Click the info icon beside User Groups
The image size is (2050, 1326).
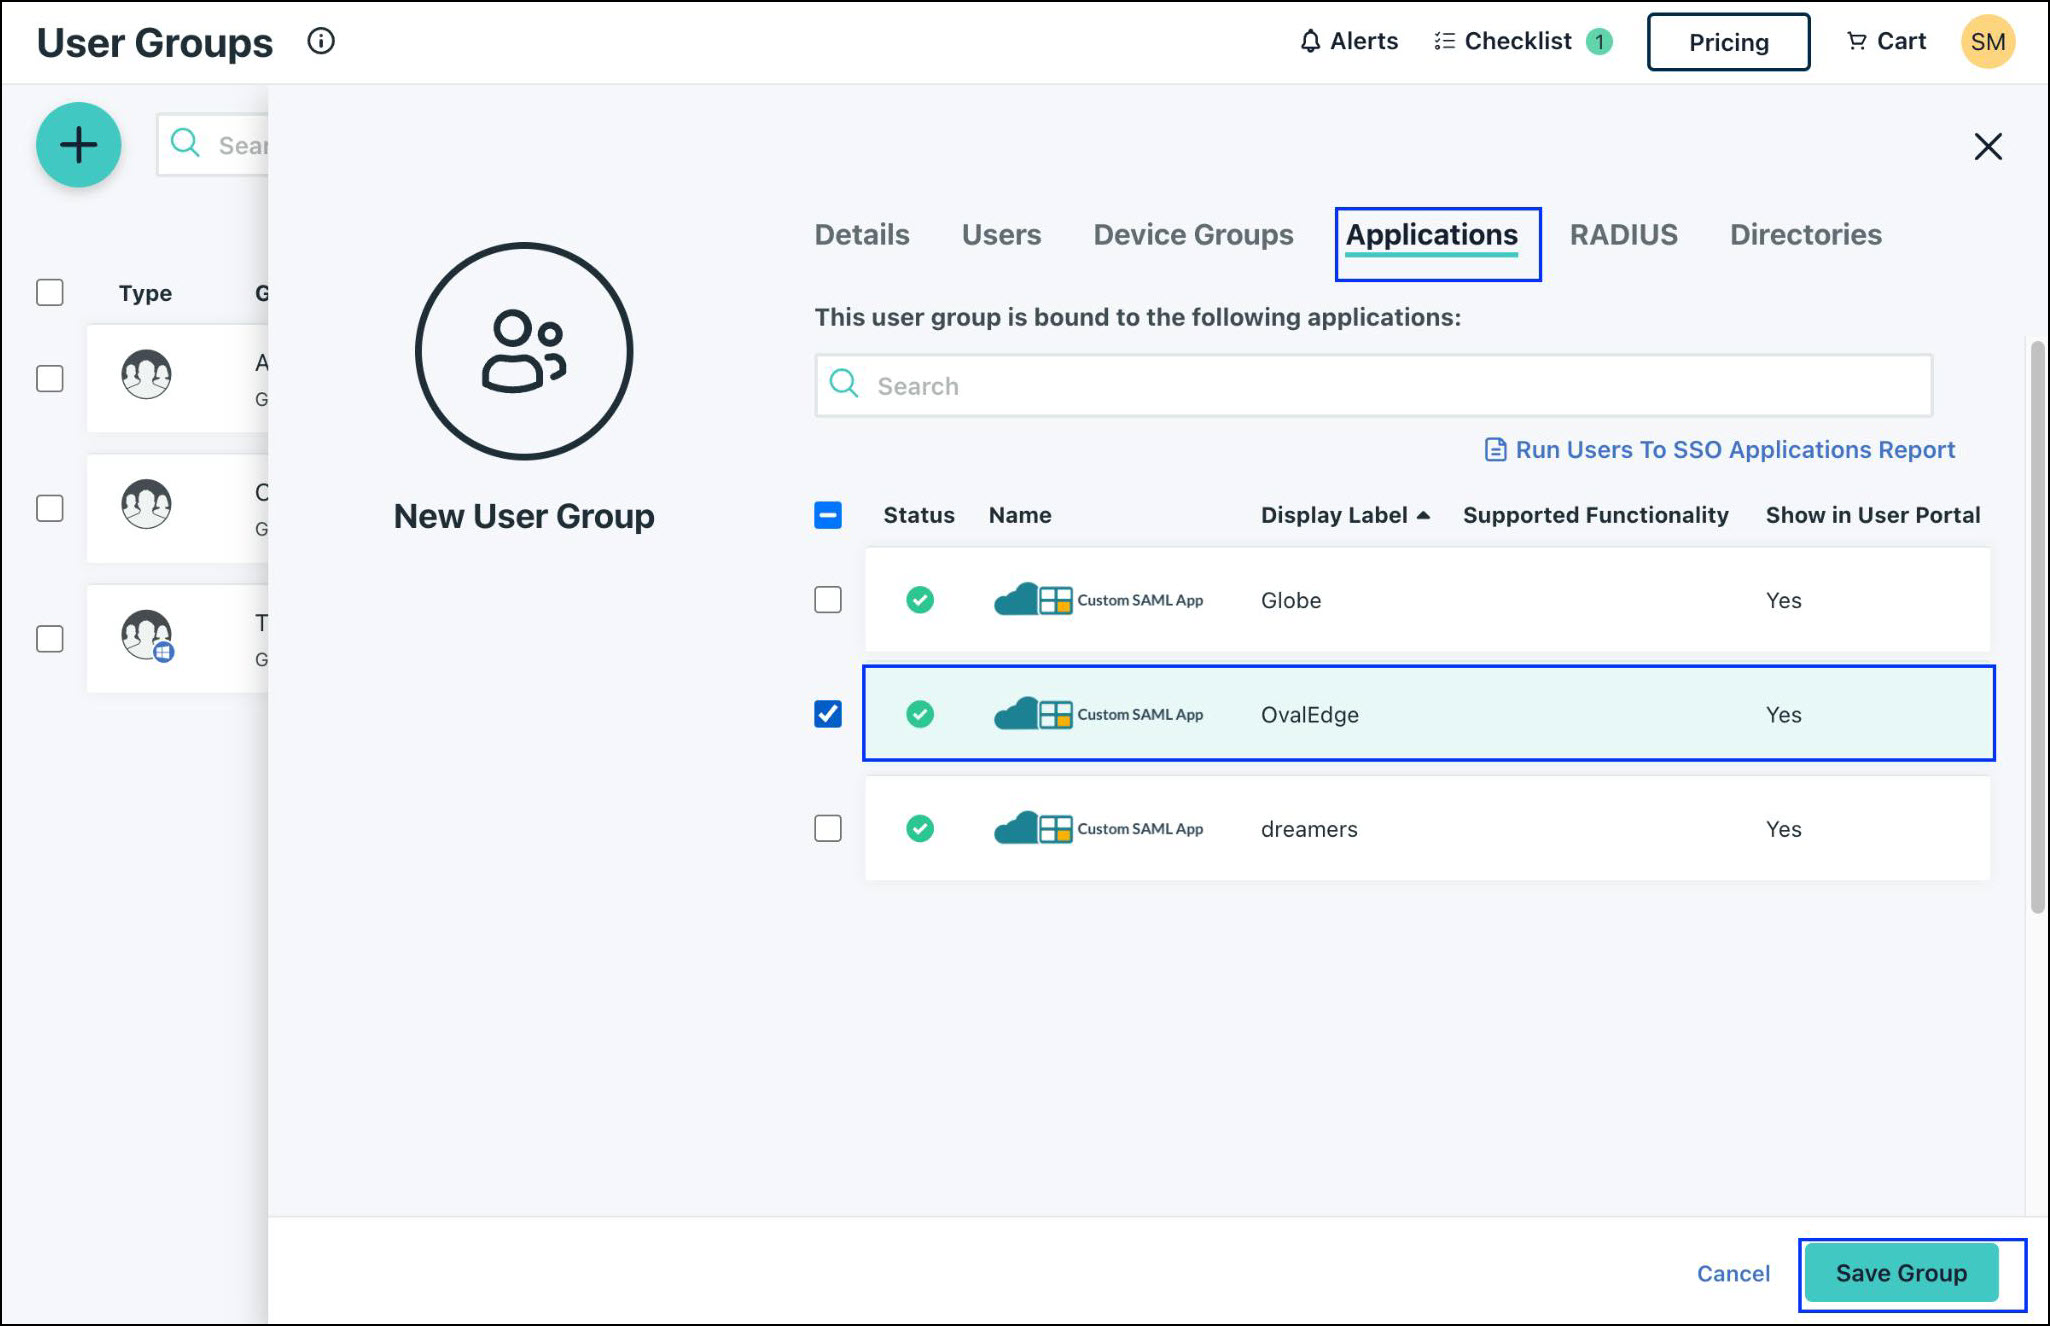tap(321, 41)
